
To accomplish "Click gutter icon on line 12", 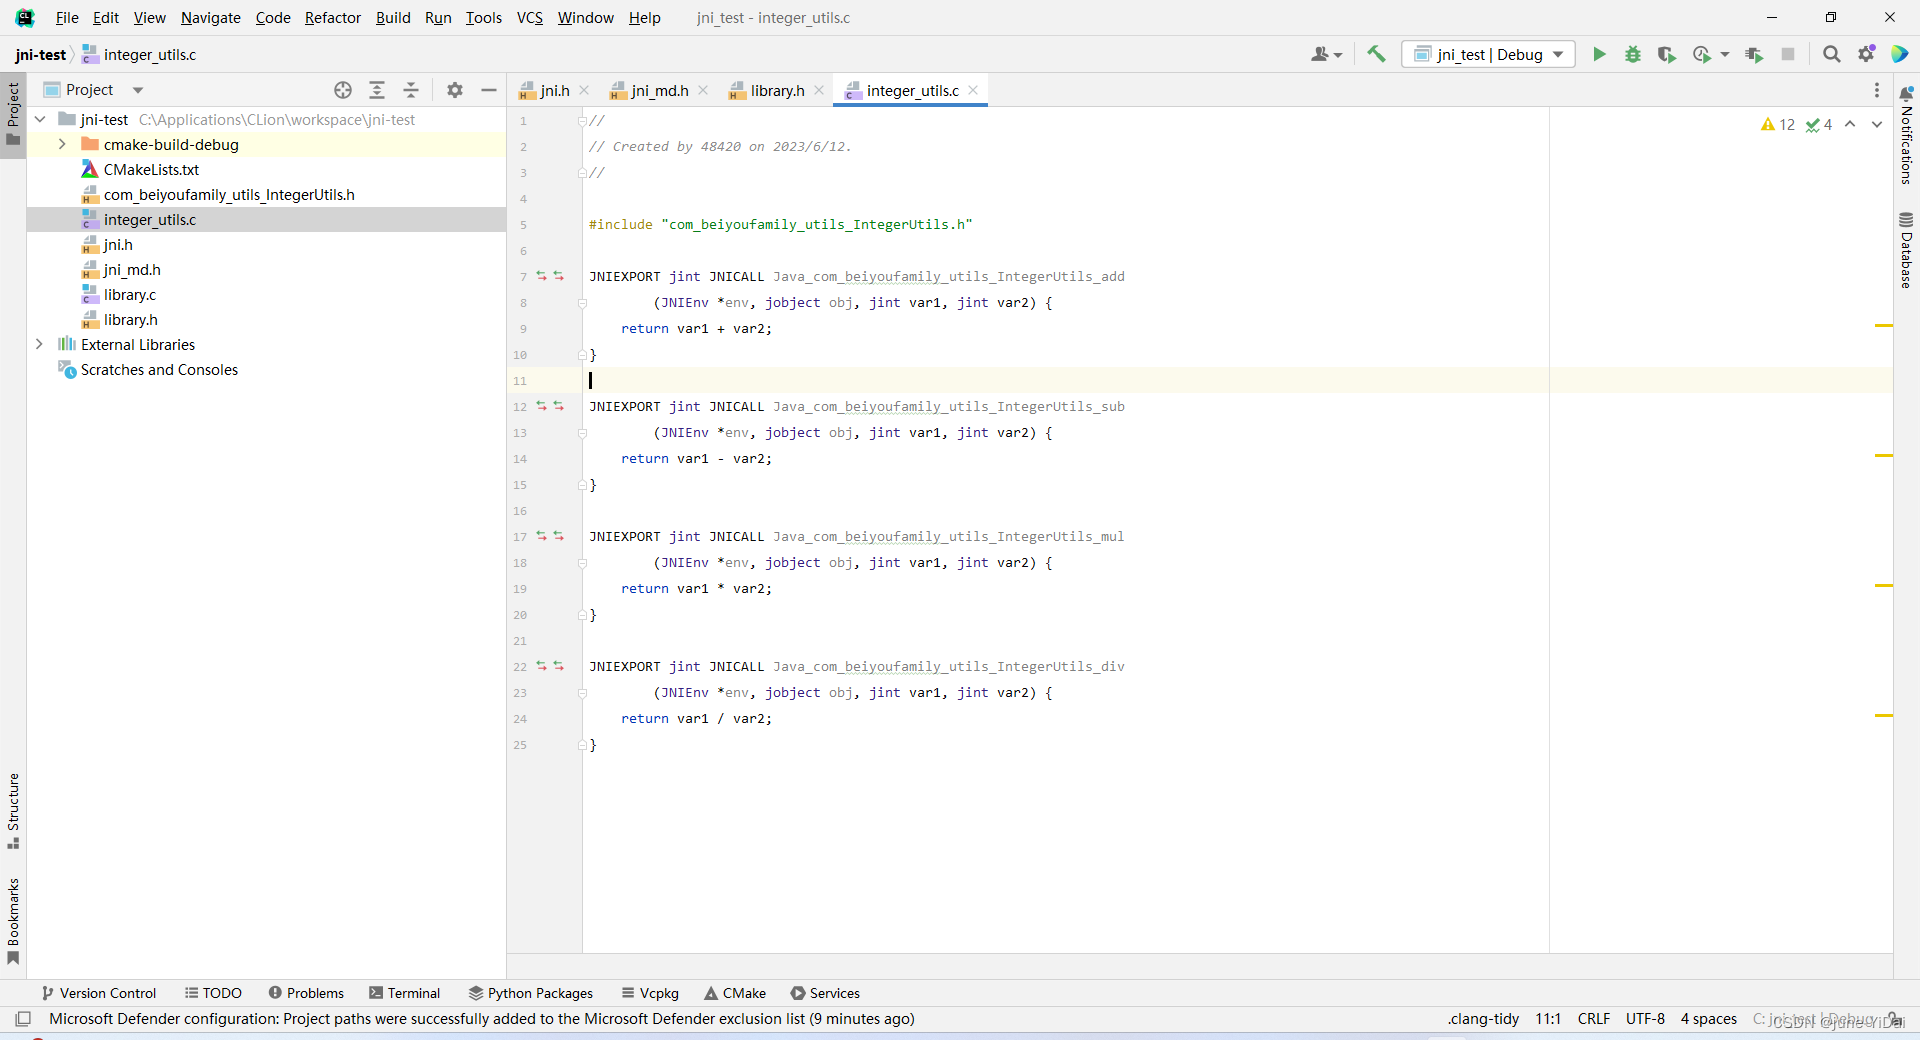I will [550, 406].
